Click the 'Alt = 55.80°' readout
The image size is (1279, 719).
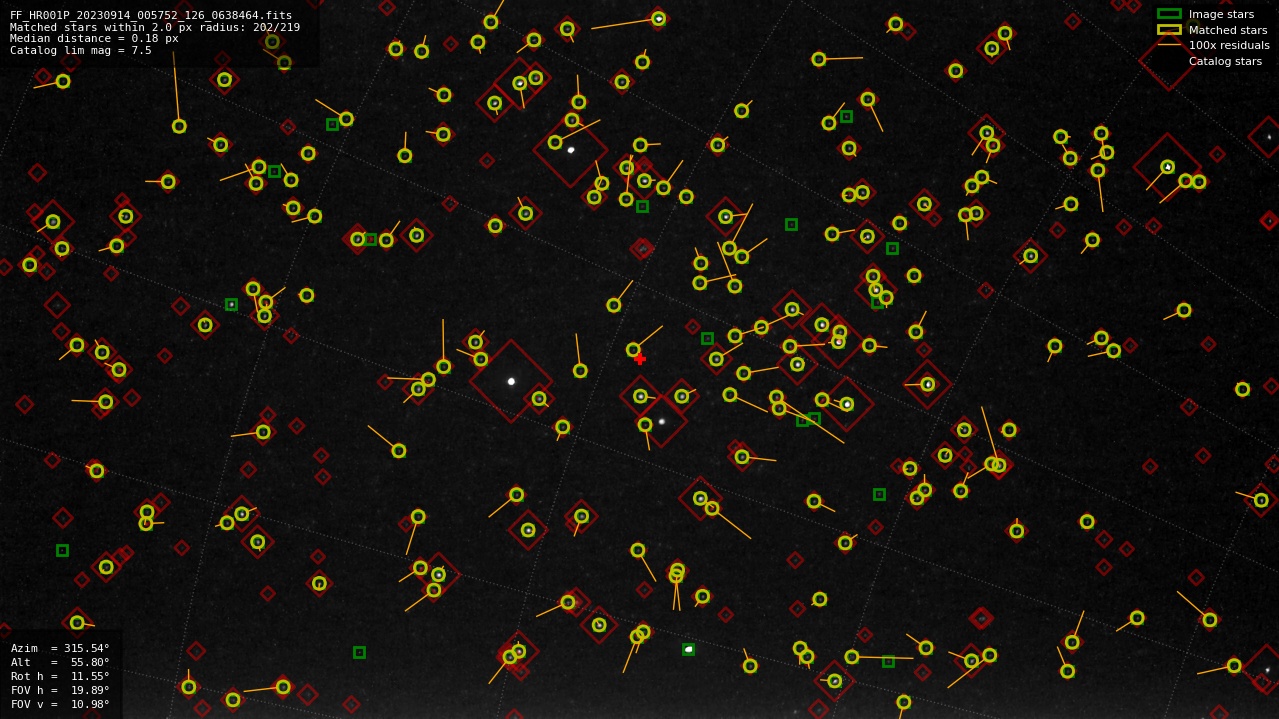coord(60,662)
